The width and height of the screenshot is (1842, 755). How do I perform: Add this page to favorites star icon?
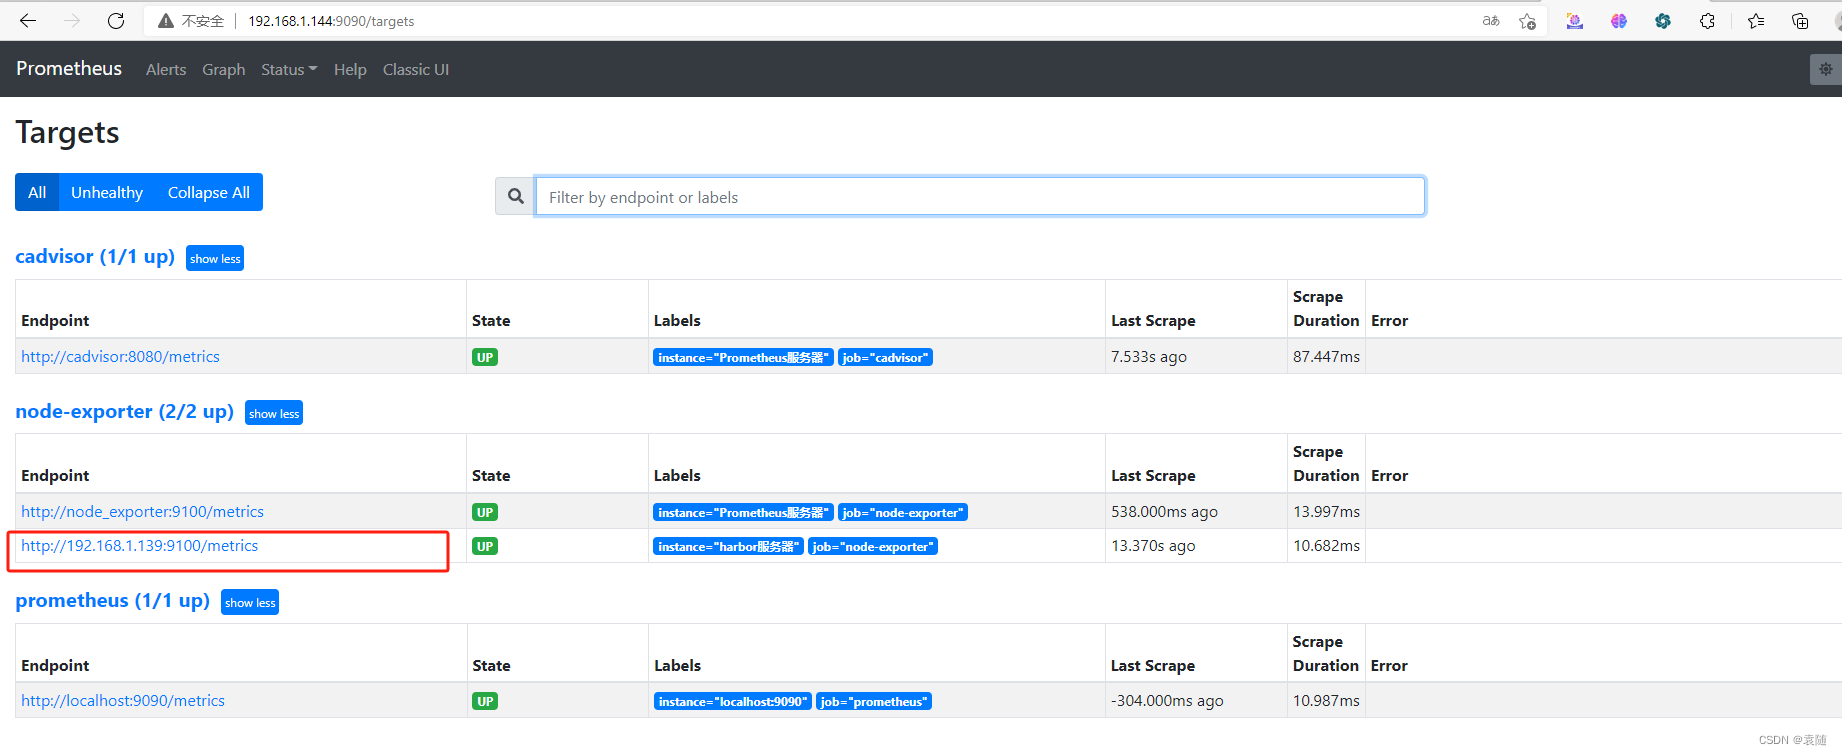1527,21
